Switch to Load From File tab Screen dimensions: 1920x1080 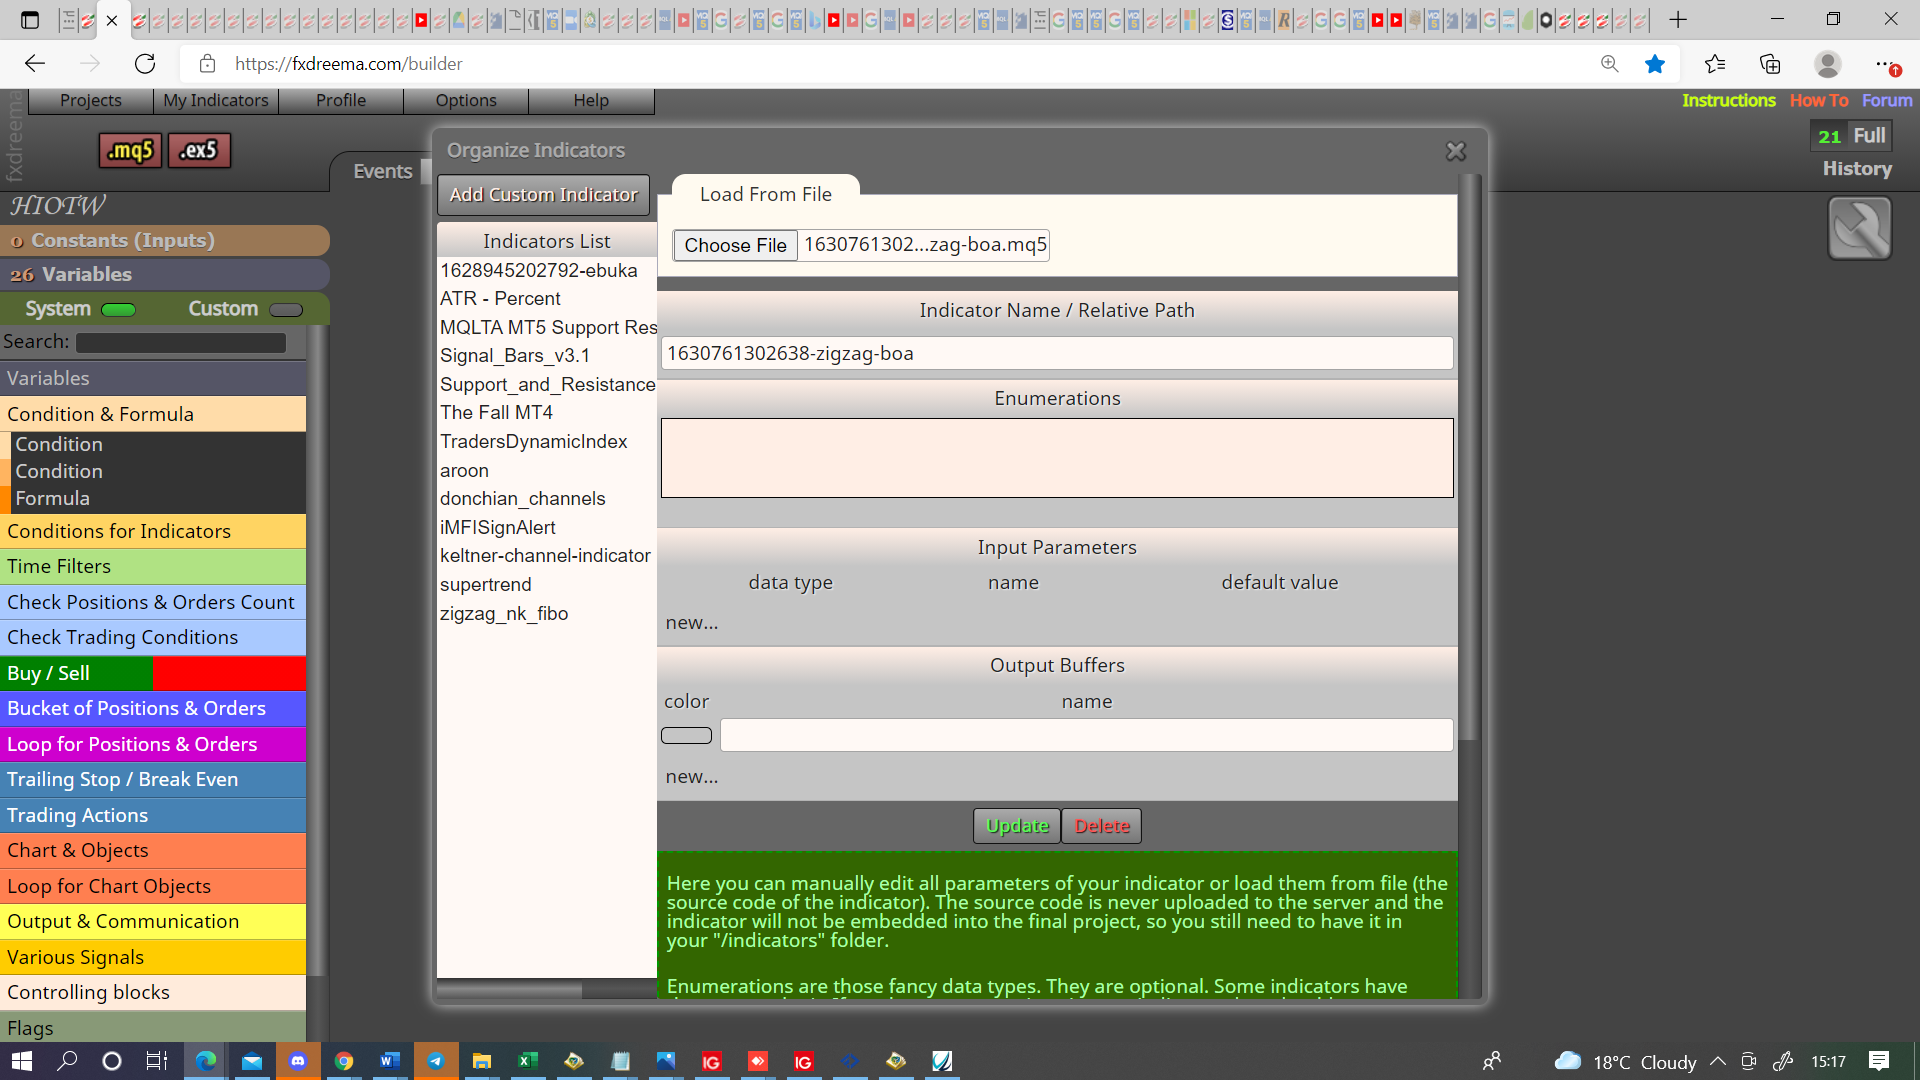click(x=766, y=194)
